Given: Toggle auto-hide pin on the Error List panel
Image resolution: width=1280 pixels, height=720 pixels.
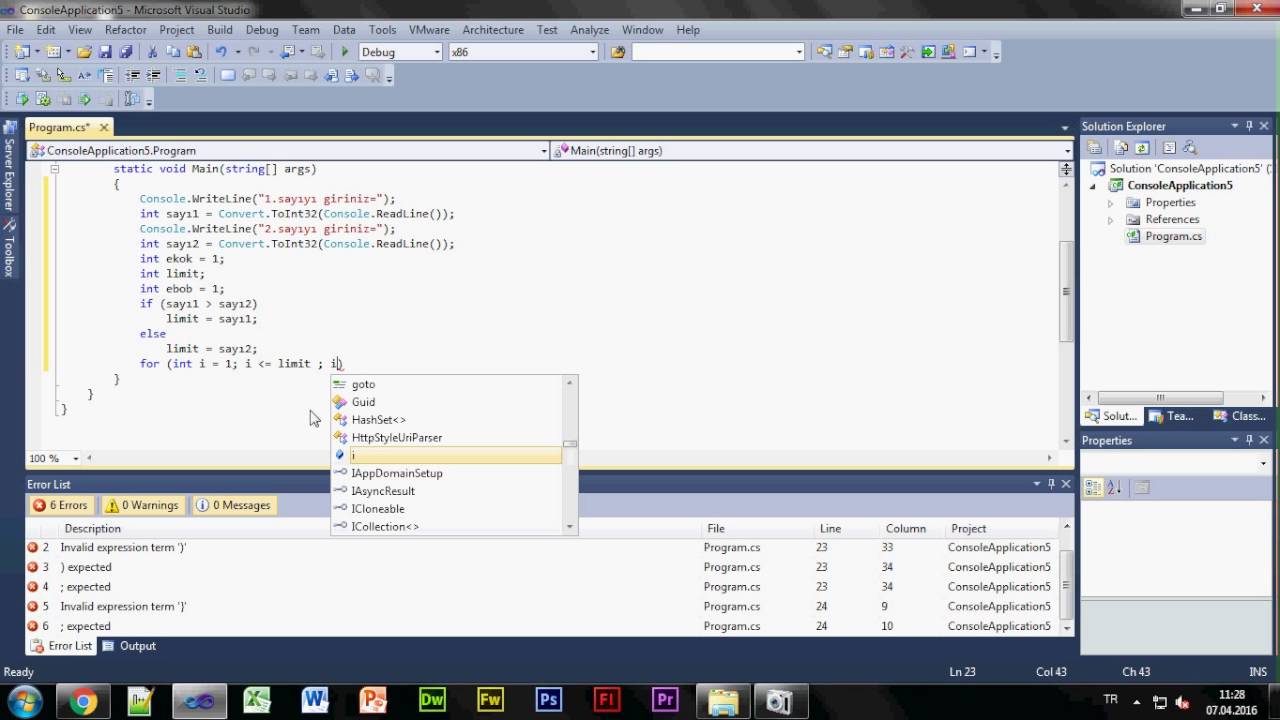Looking at the screenshot, I should 1051,484.
